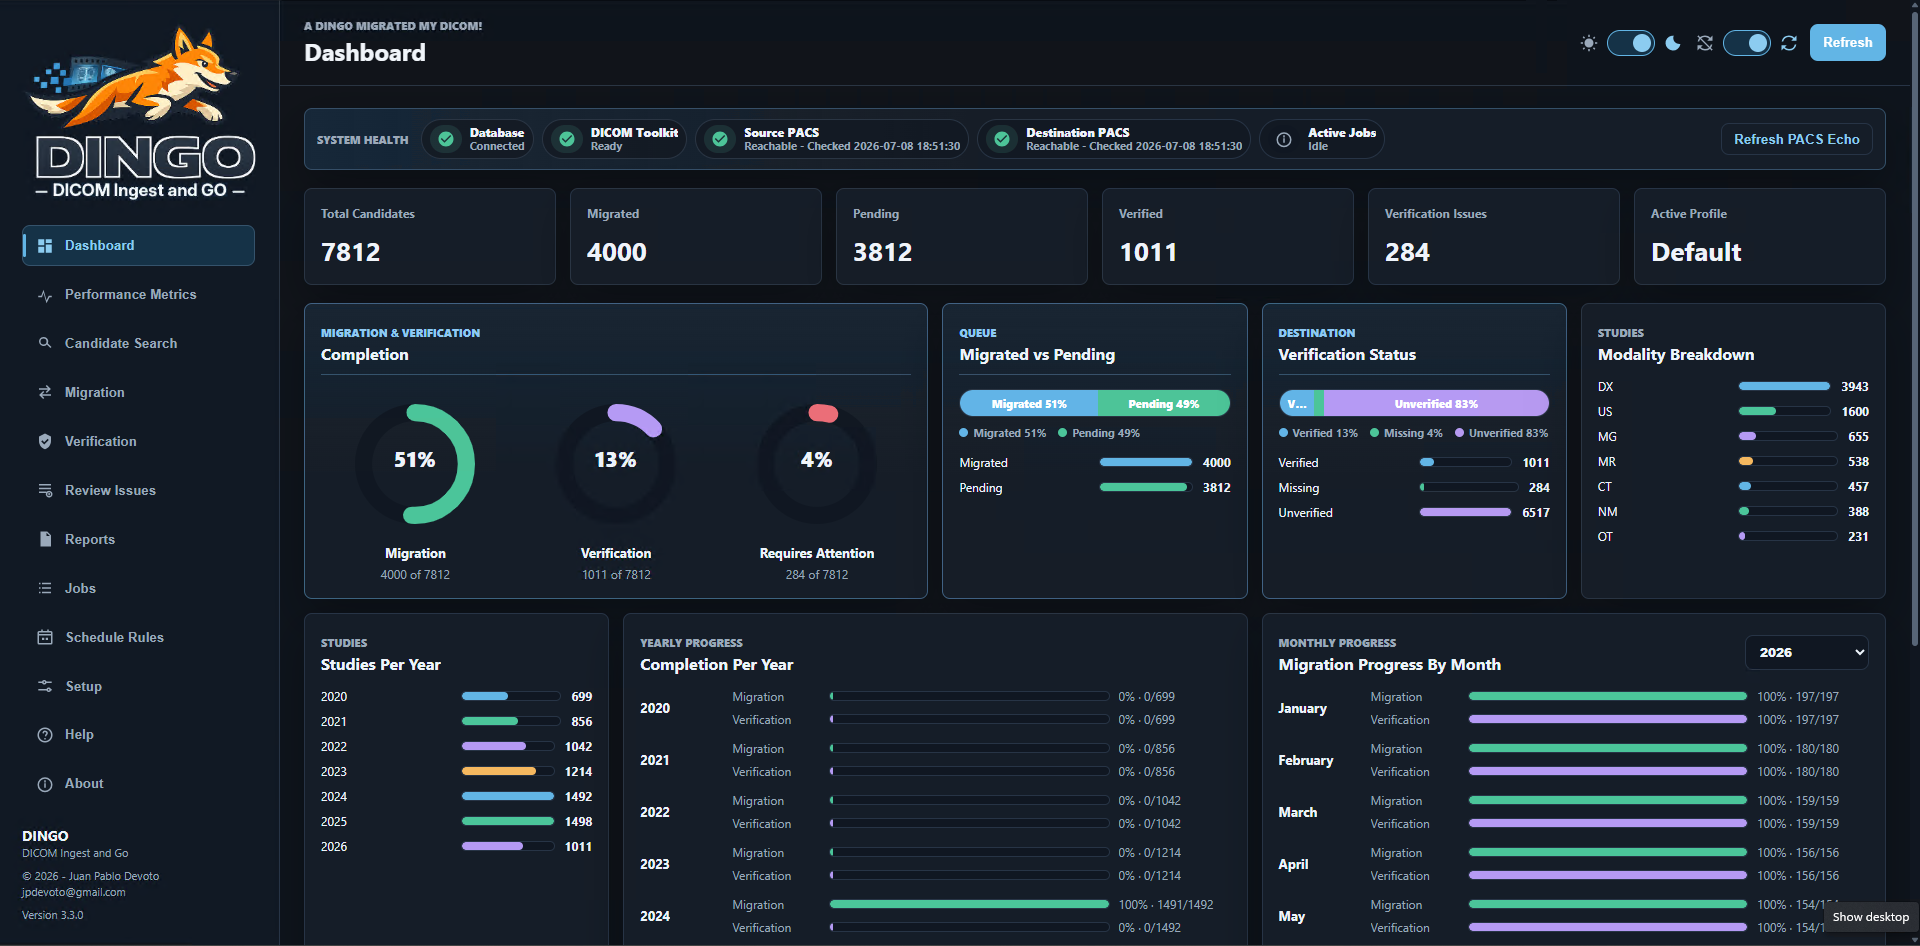Click the Source PACS check icon
The image size is (1920, 946).
click(720, 139)
